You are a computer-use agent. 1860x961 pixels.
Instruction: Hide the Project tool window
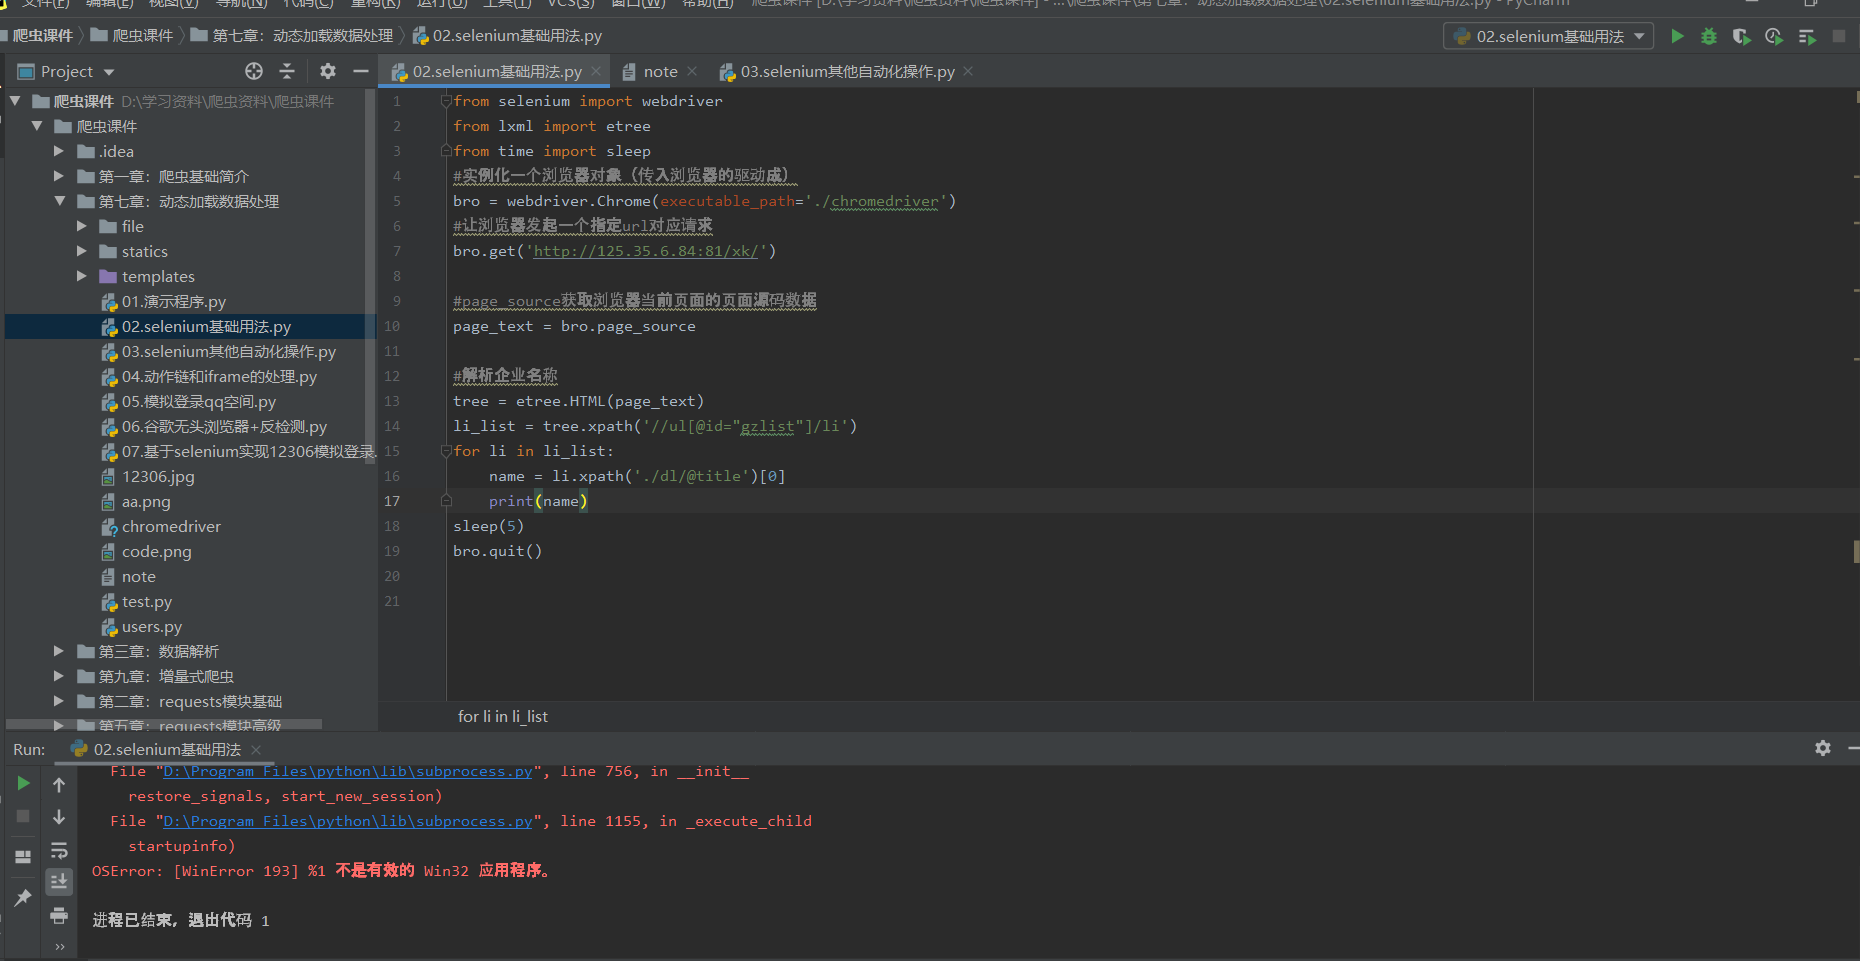pyautogui.click(x=361, y=71)
